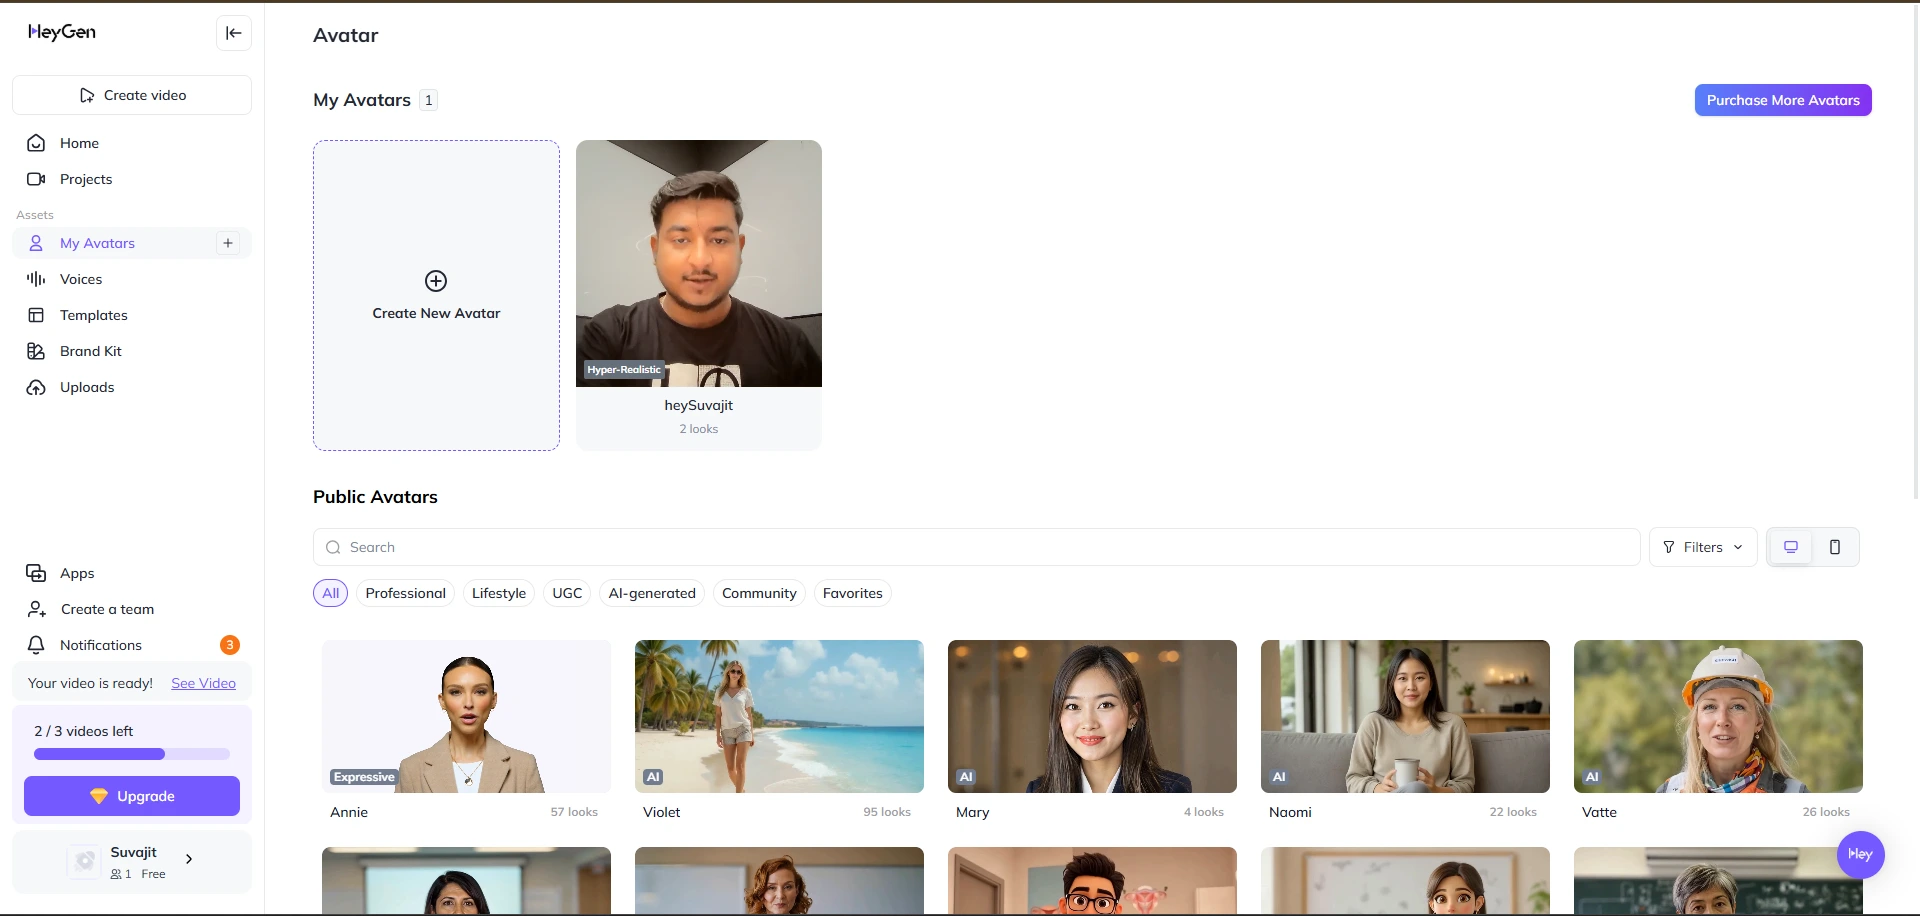The height and width of the screenshot is (916, 1920).
Task: Switch to landscape avatar orientation view
Action: click(1791, 547)
